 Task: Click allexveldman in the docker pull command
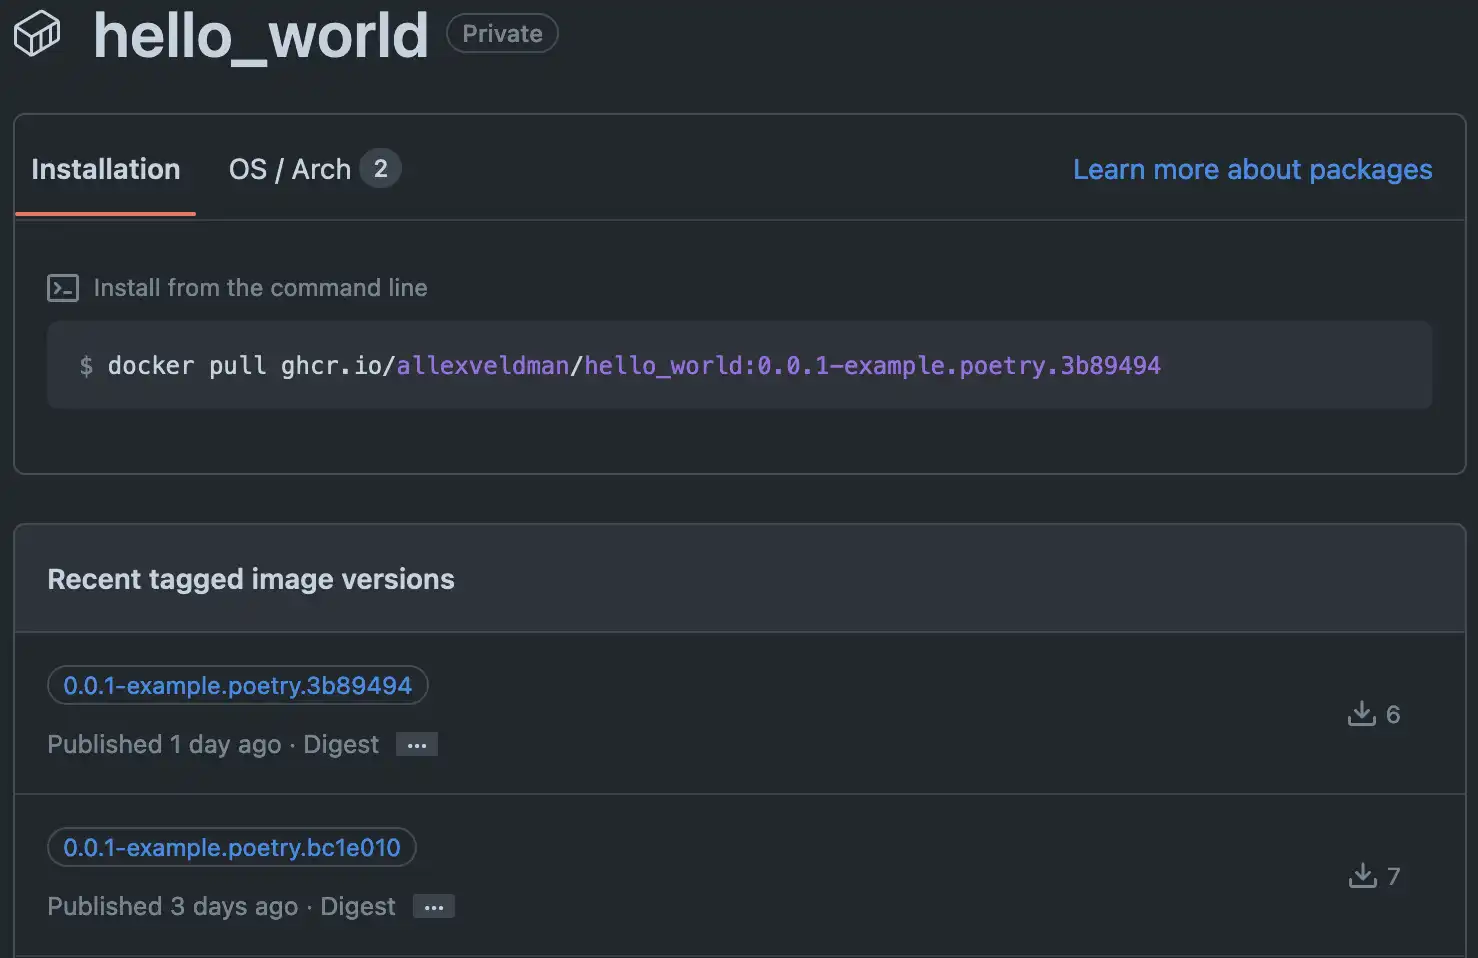pyautogui.click(x=482, y=366)
